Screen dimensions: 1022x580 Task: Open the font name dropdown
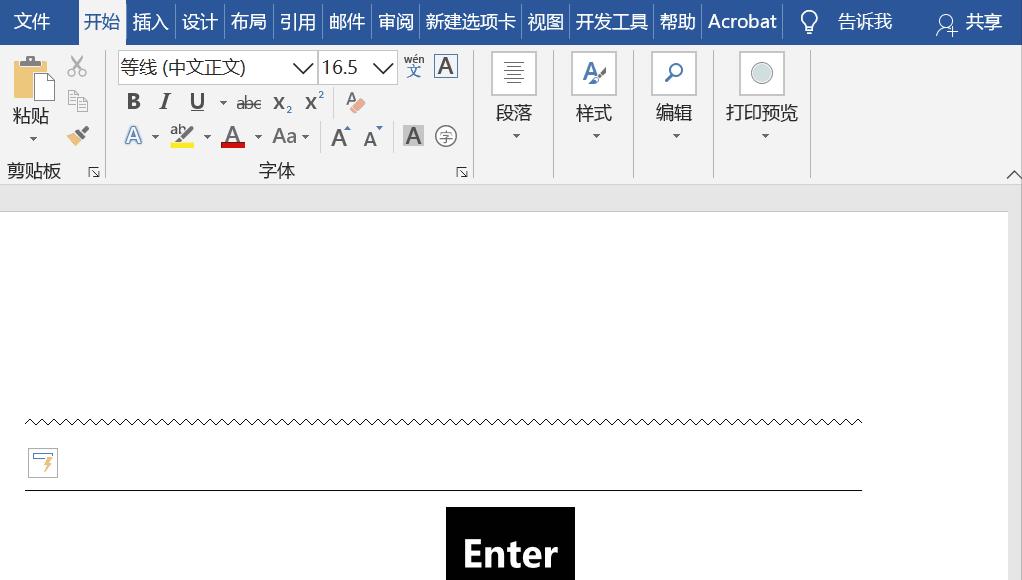[302, 67]
